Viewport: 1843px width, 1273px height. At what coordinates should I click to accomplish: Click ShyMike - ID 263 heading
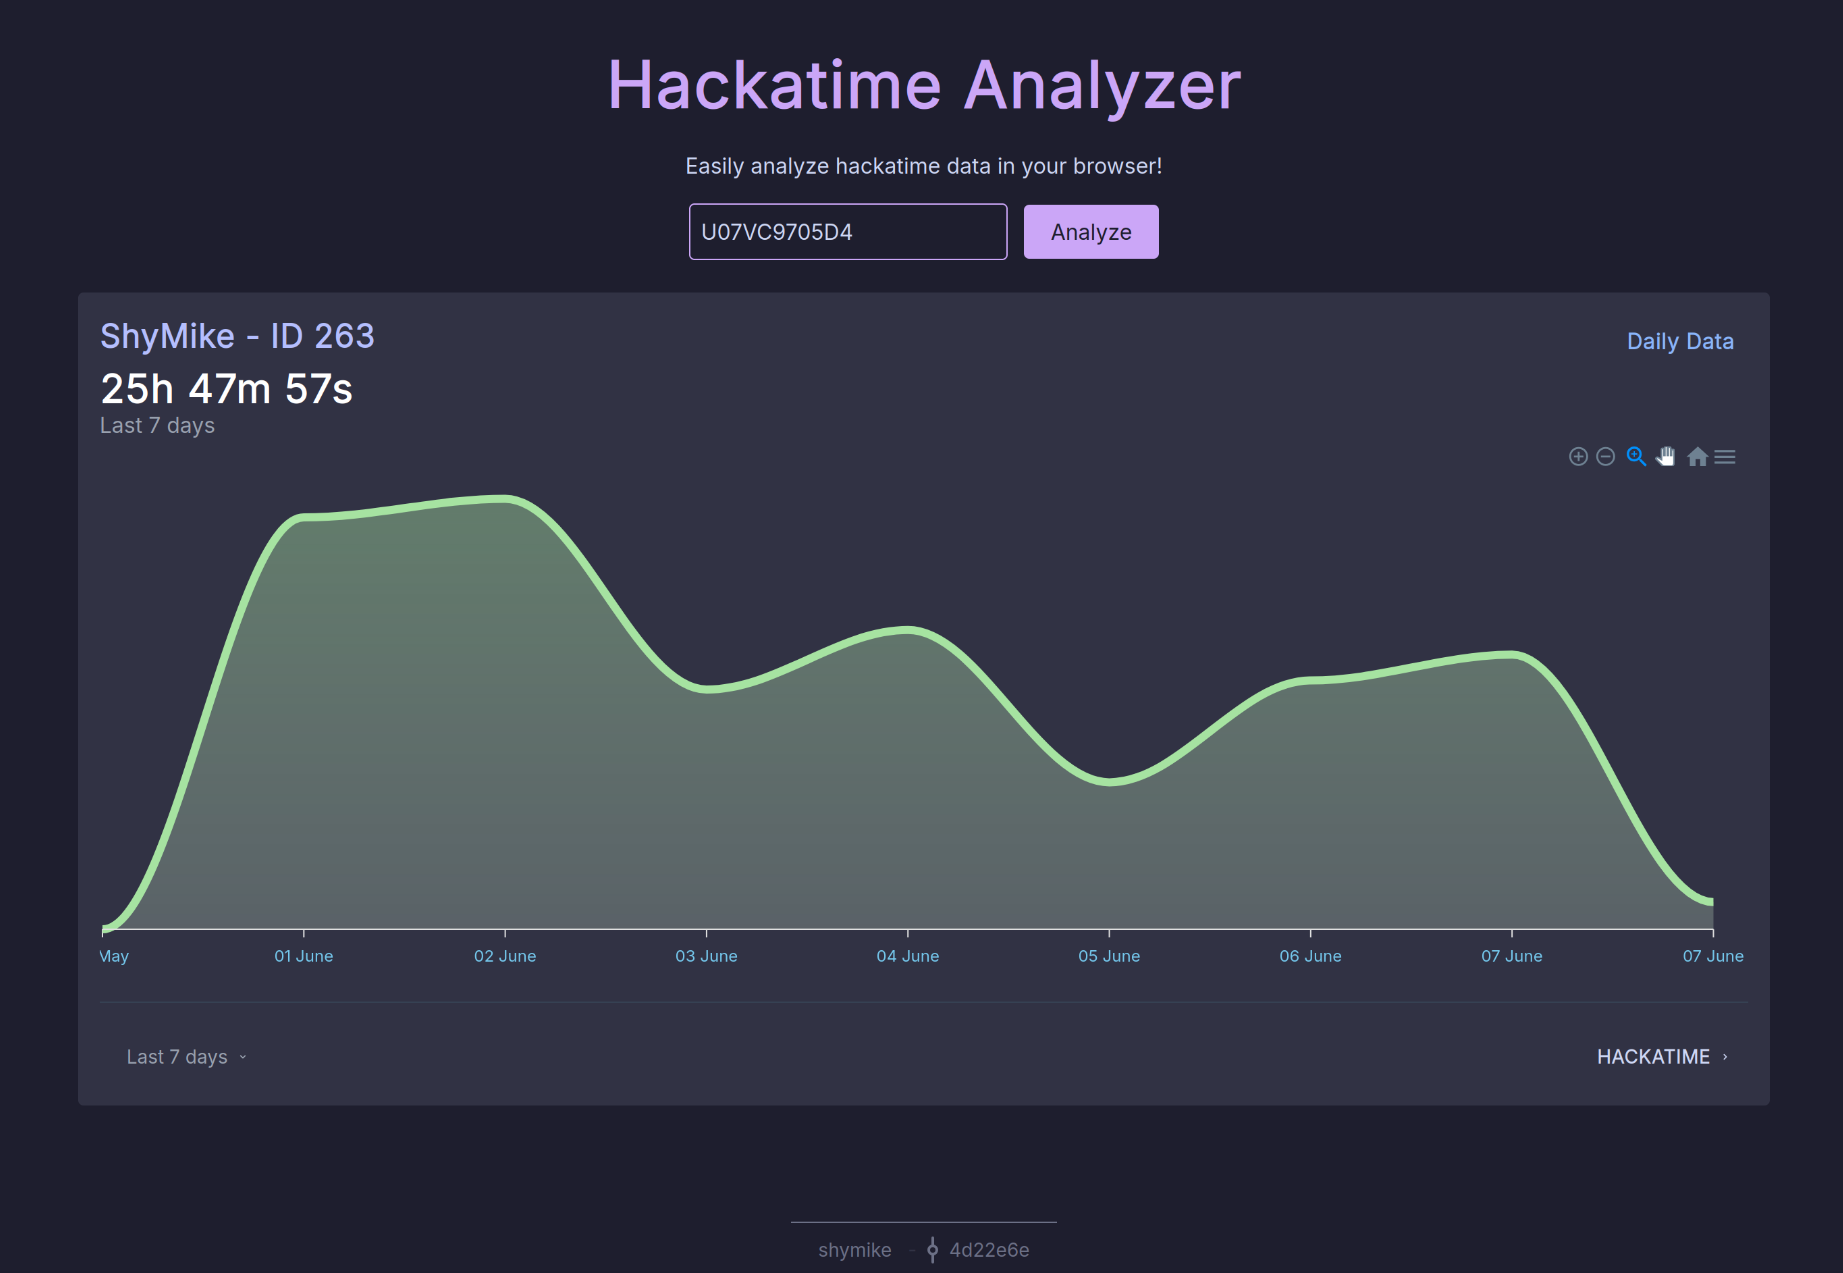coord(237,336)
